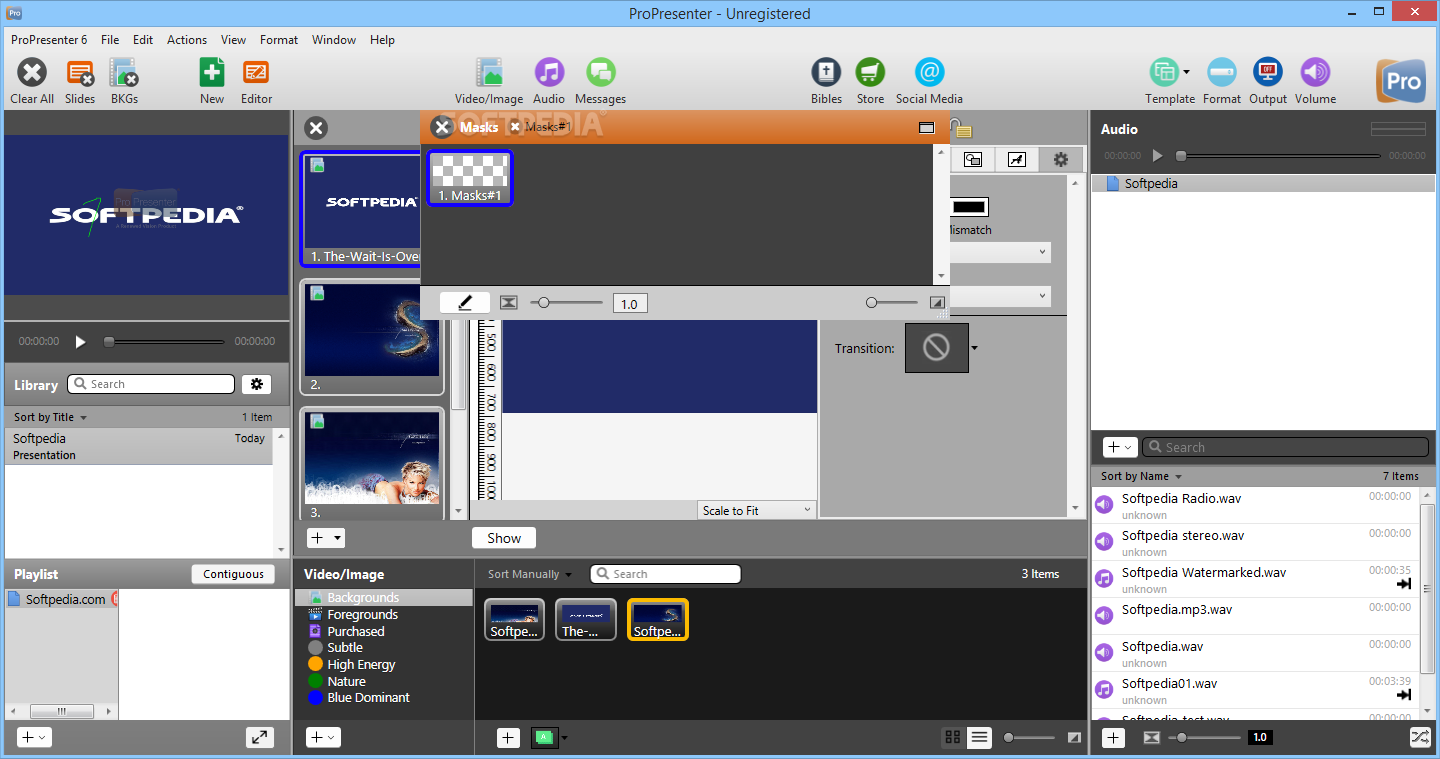Open the Audio bin toolbar icon
The height and width of the screenshot is (759, 1440).
549,73
